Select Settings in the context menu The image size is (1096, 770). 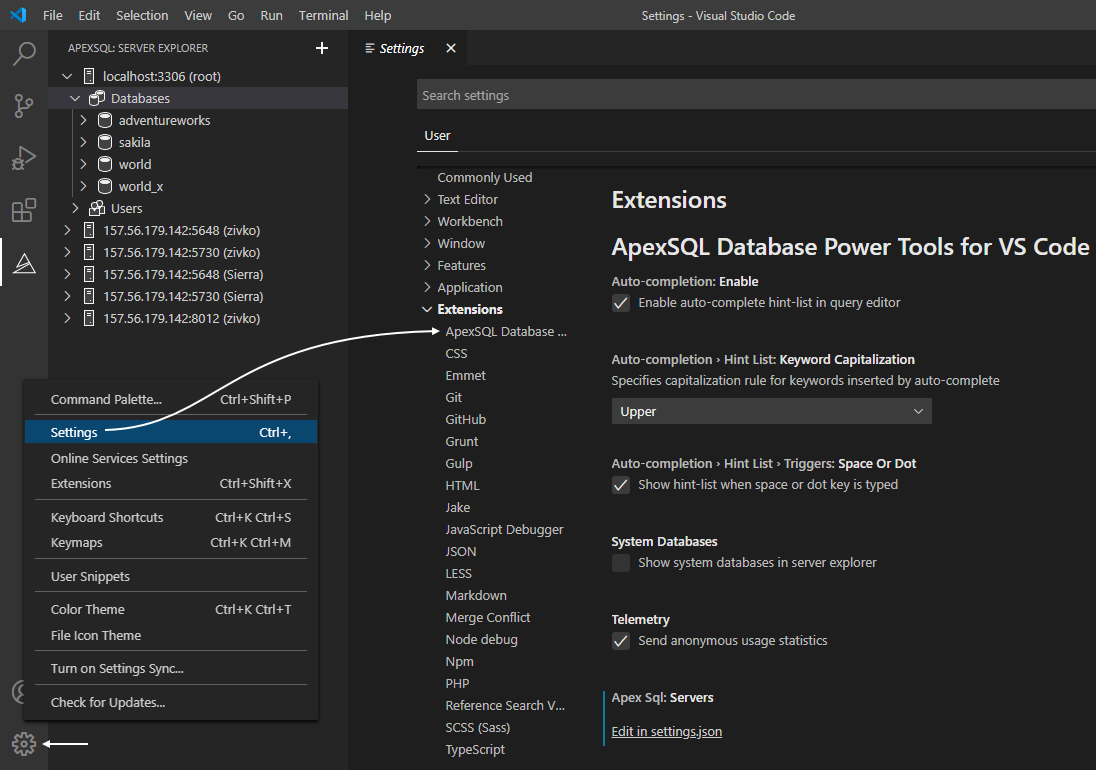tap(171, 433)
